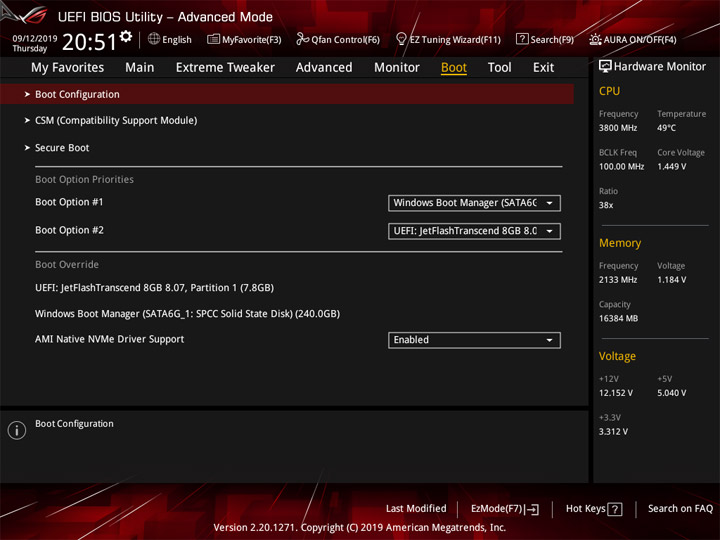Open AMI Native NVMe Driver Support dropdown

point(474,340)
